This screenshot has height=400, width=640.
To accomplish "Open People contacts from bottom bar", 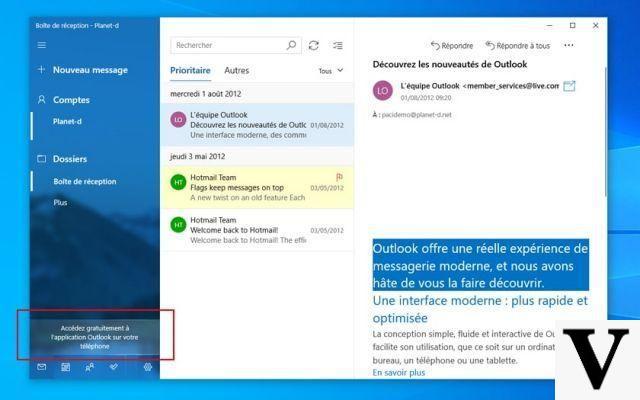I will (89, 367).
